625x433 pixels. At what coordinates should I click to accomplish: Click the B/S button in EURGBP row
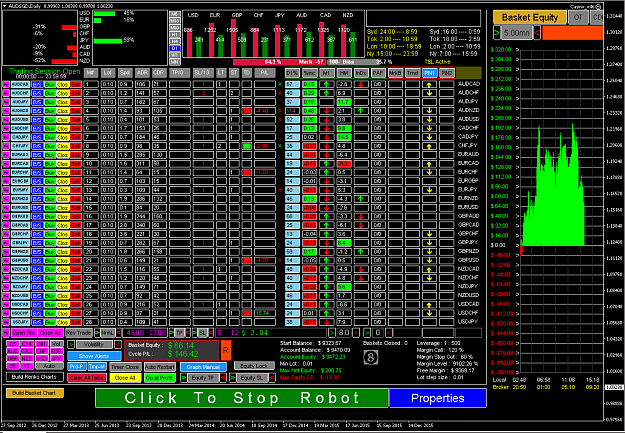[37, 181]
